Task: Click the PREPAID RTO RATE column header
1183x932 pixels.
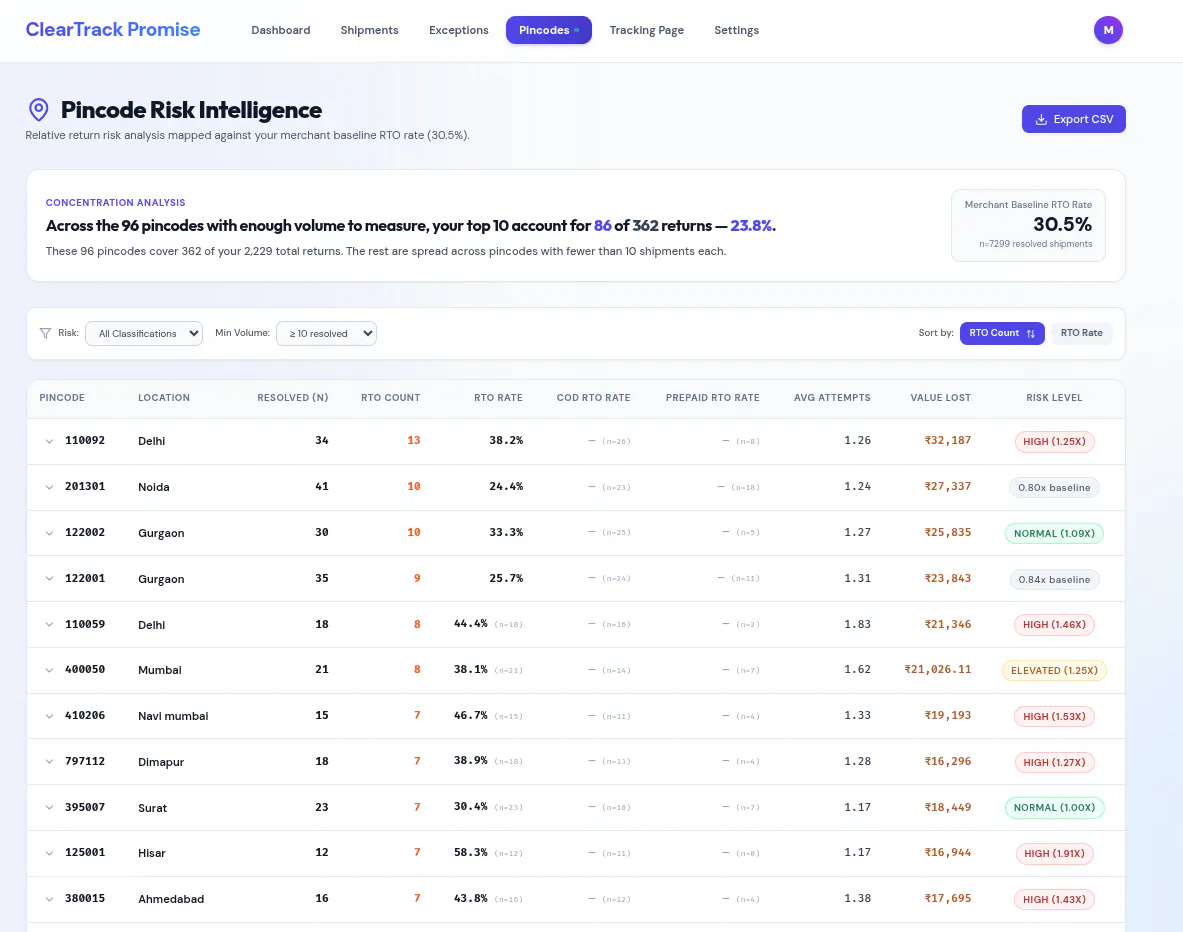Action: coord(712,398)
